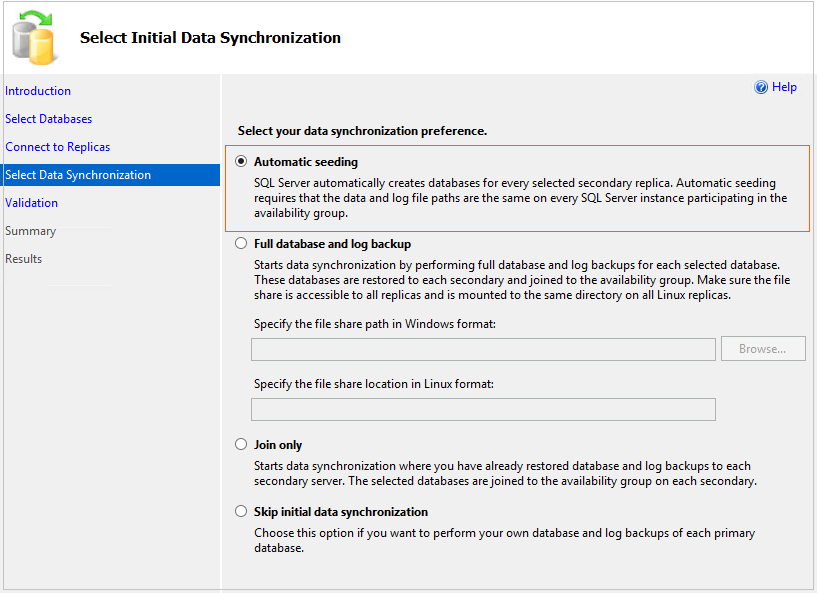Go to the Select Databases step
This screenshot has height=593, width=817.
click(x=48, y=119)
